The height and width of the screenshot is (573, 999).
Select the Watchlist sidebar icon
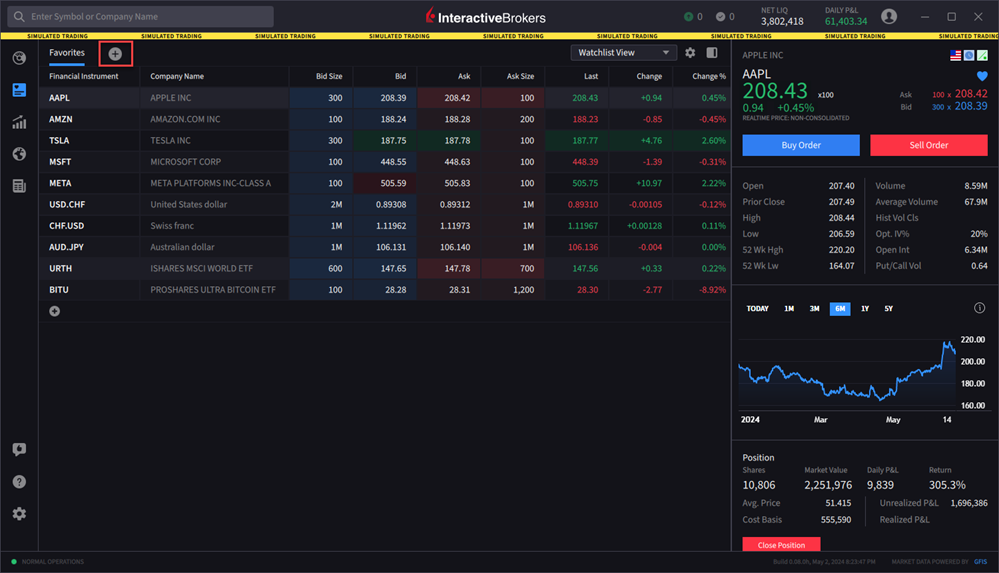(19, 90)
